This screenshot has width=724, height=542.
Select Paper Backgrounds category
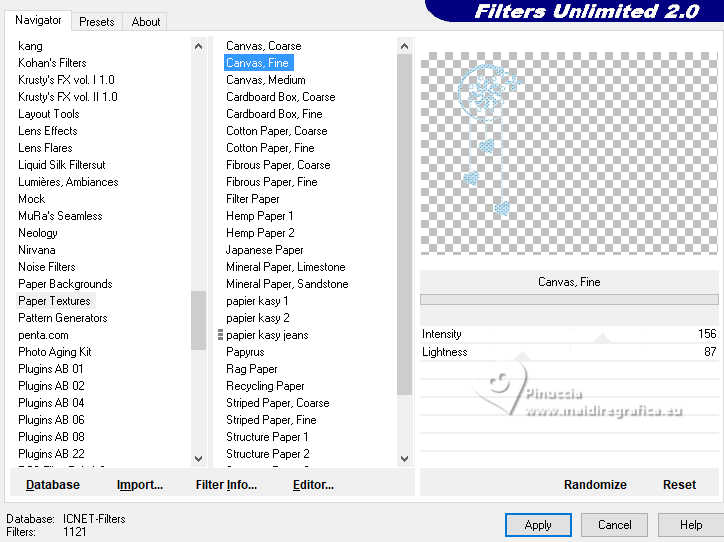pyautogui.click(x=65, y=284)
